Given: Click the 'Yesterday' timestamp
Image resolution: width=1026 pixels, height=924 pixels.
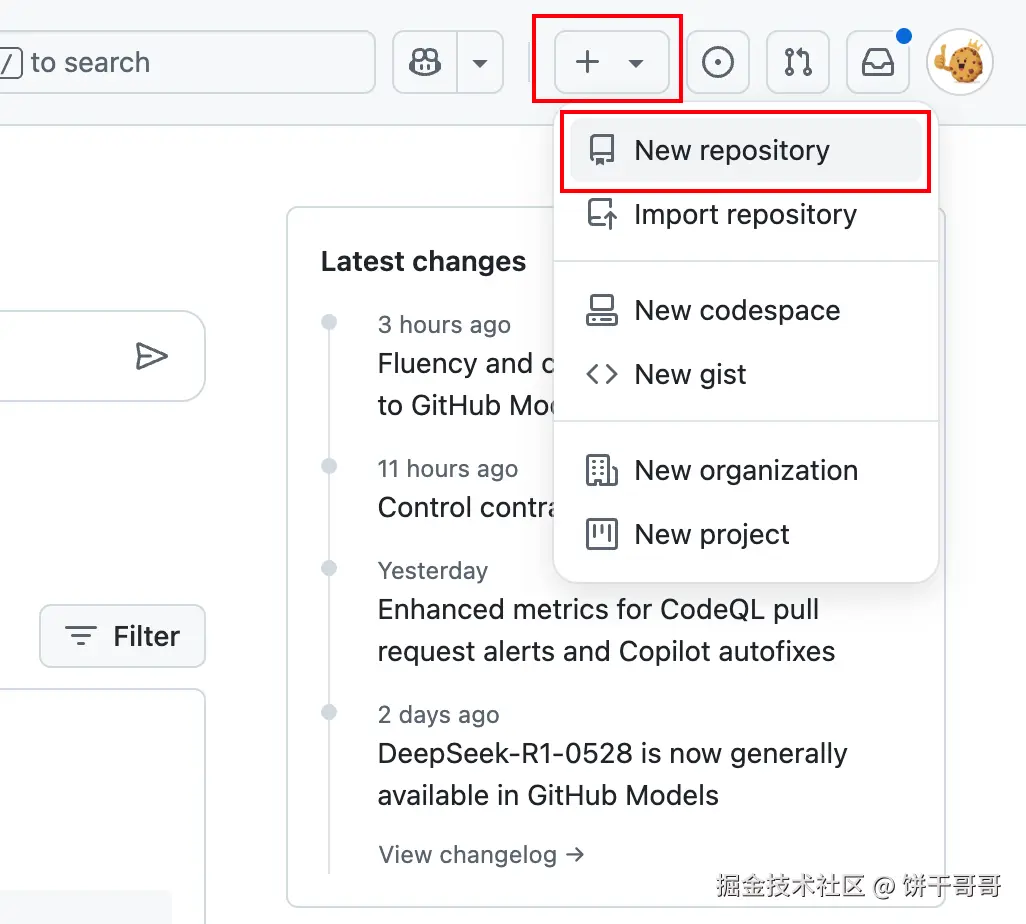Looking at the screenshot, I should coord(433,571).
